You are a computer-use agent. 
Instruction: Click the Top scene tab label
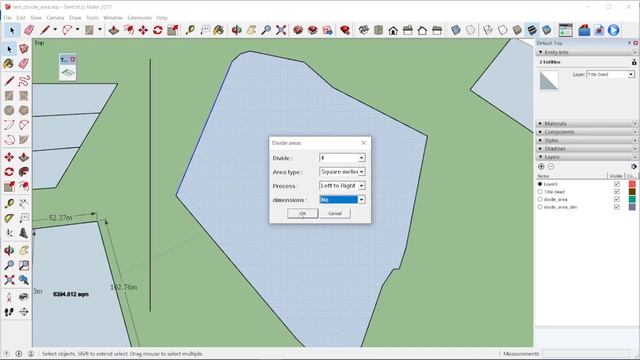click(x=39, y=43)
